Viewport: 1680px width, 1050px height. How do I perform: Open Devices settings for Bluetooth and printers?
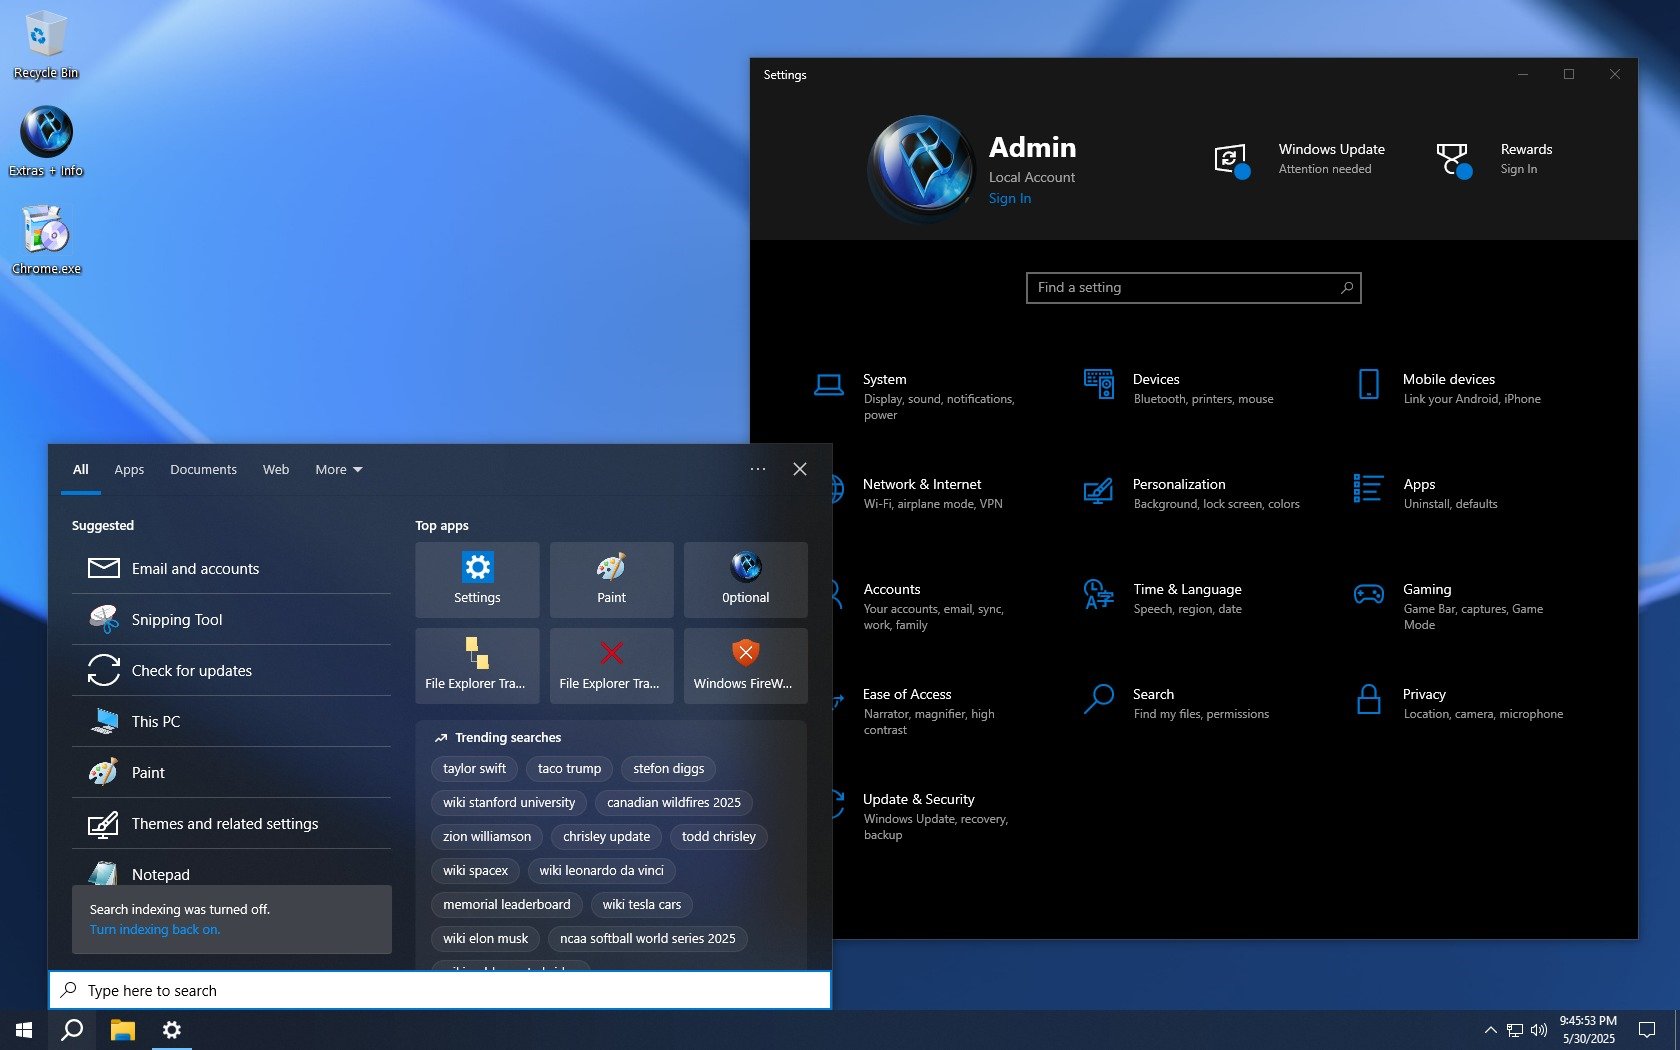(1155, 380)
